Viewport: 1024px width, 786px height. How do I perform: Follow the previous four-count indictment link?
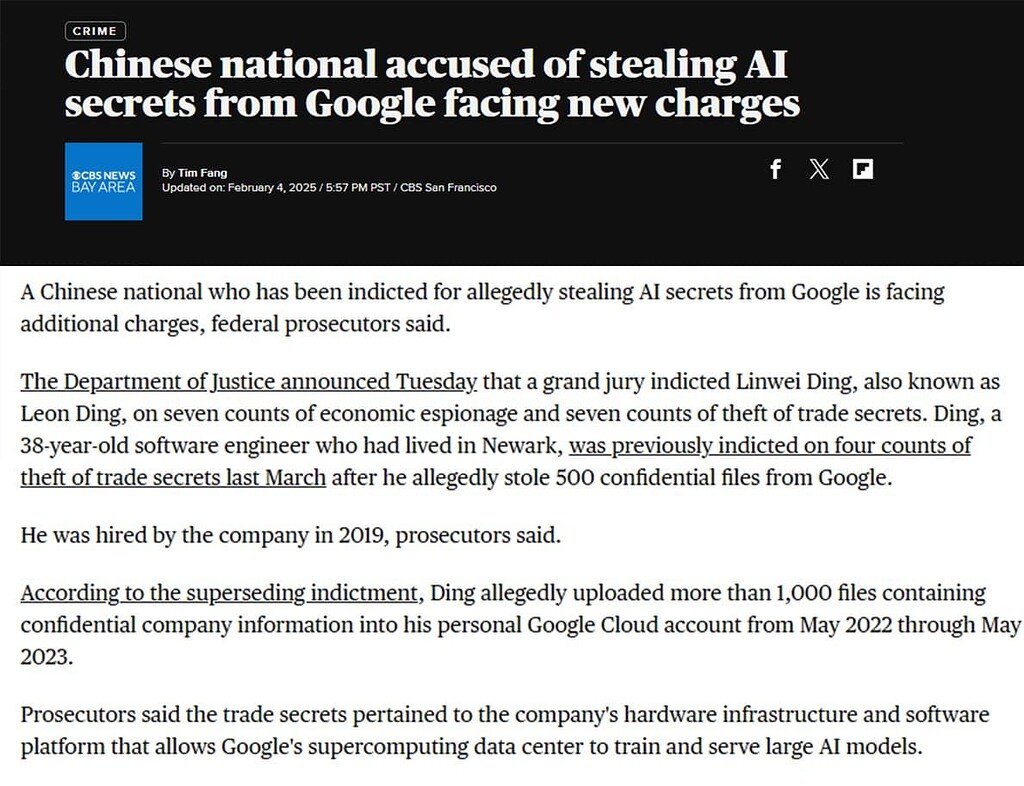770,446
